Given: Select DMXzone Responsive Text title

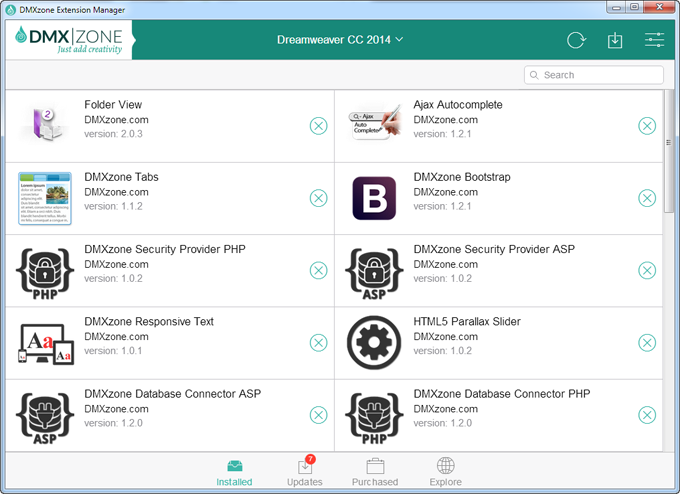Looking at the screenshot, I should click(x=149, y=321).
